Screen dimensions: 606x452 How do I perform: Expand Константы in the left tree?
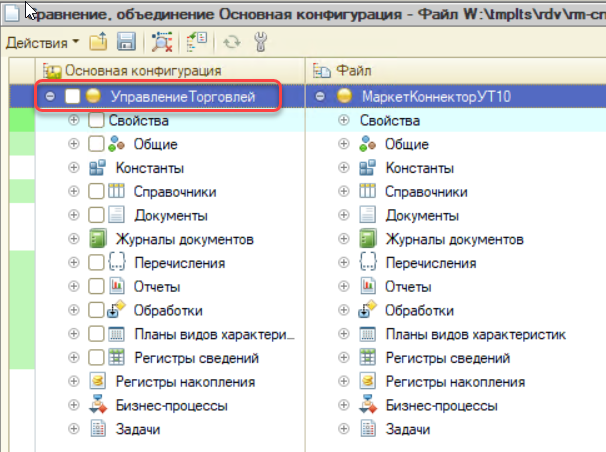(73, 168)
